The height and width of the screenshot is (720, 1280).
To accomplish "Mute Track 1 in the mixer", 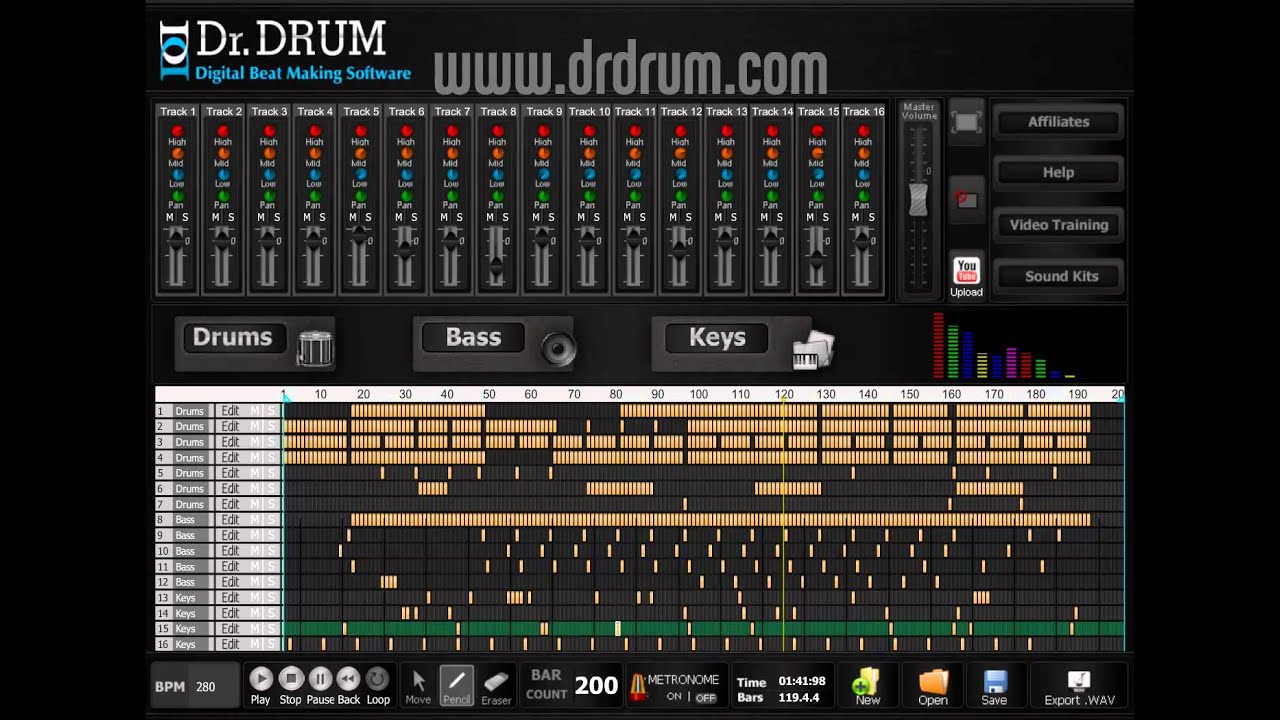I will coord(170,218).
